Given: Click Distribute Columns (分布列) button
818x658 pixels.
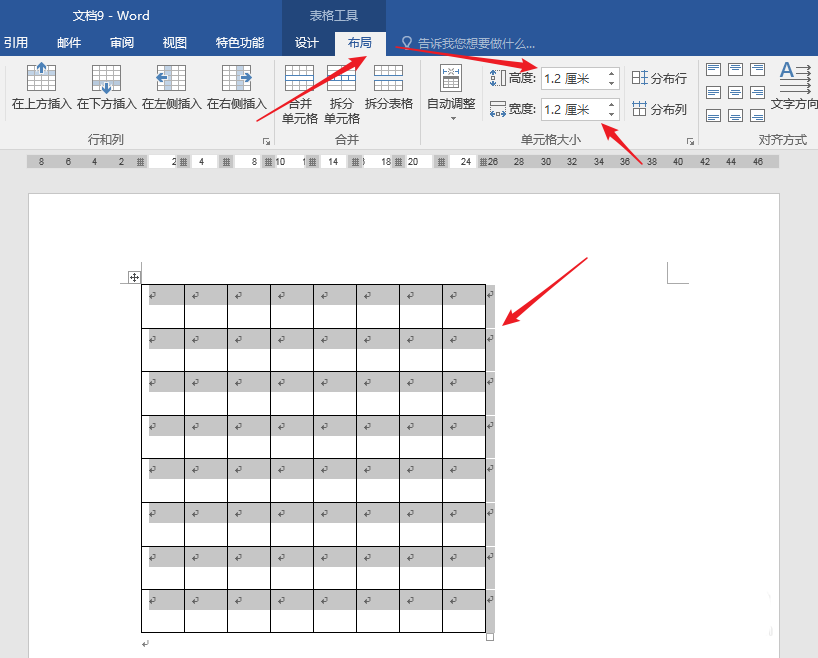Looking at the screenshot, I should (x=659, y=109).
